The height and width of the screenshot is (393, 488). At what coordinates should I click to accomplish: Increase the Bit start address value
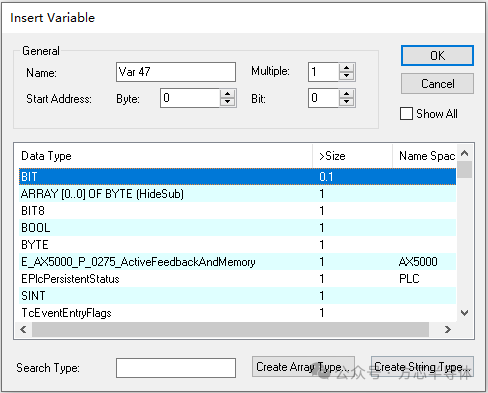coord(347,94)
